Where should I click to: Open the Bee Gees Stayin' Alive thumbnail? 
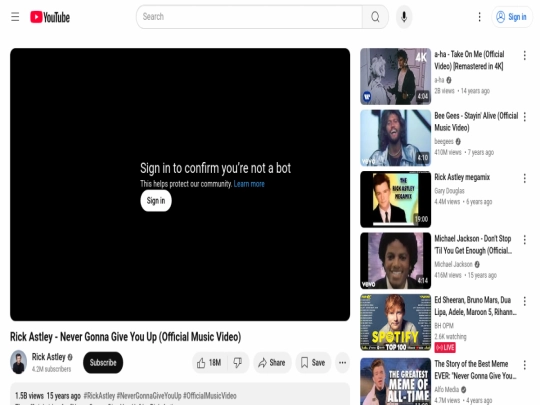click(395, 138)
